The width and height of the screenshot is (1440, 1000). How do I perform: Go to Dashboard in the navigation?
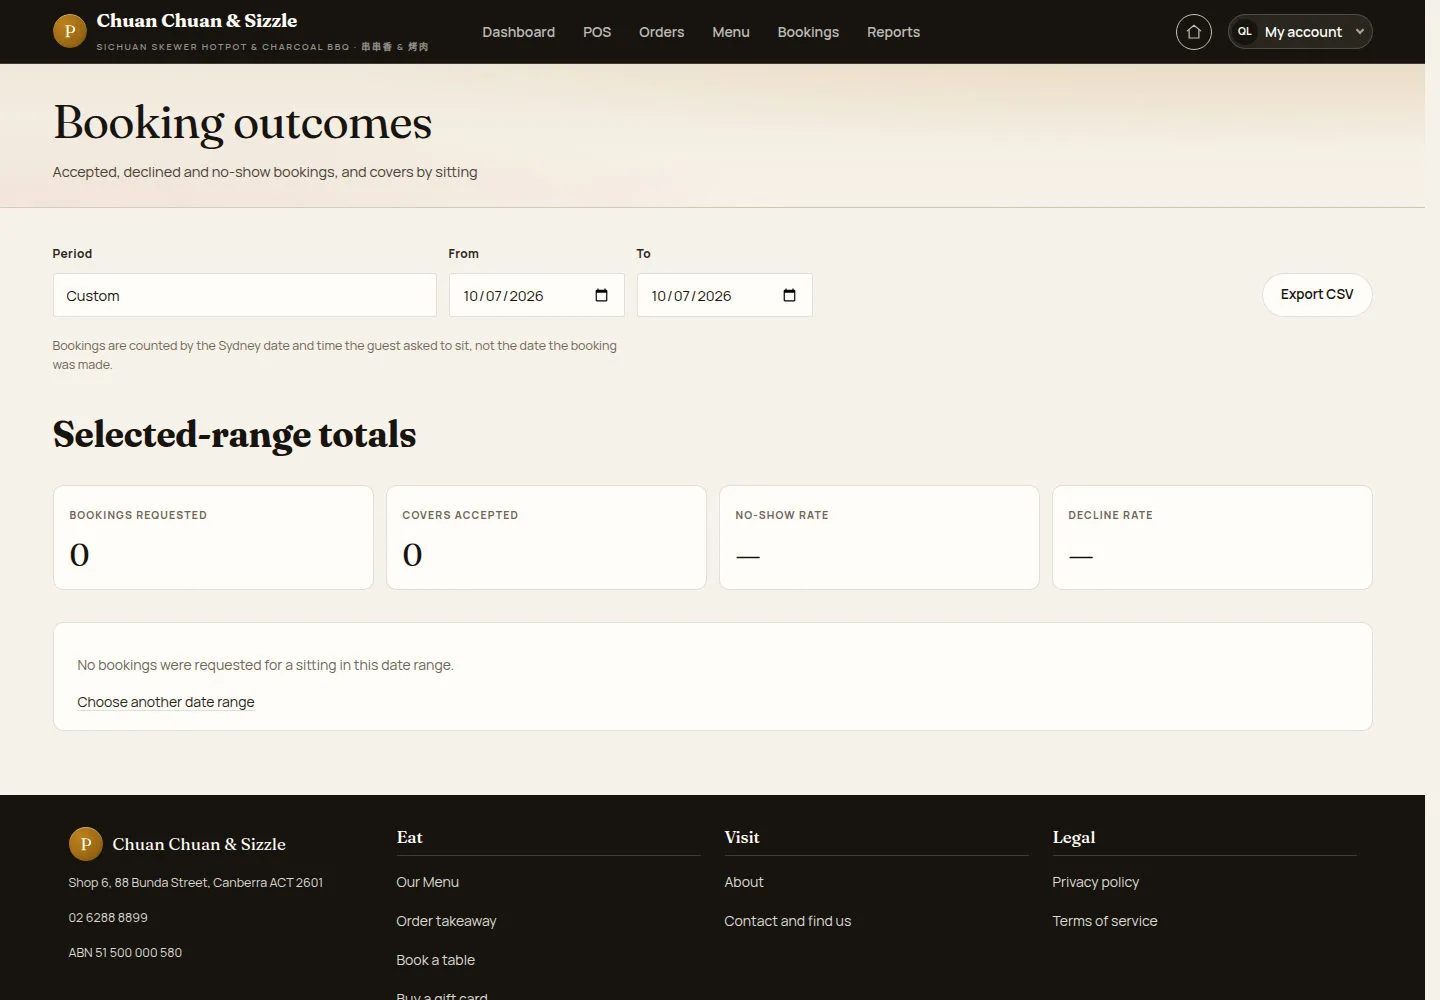(x=518, y=32)
